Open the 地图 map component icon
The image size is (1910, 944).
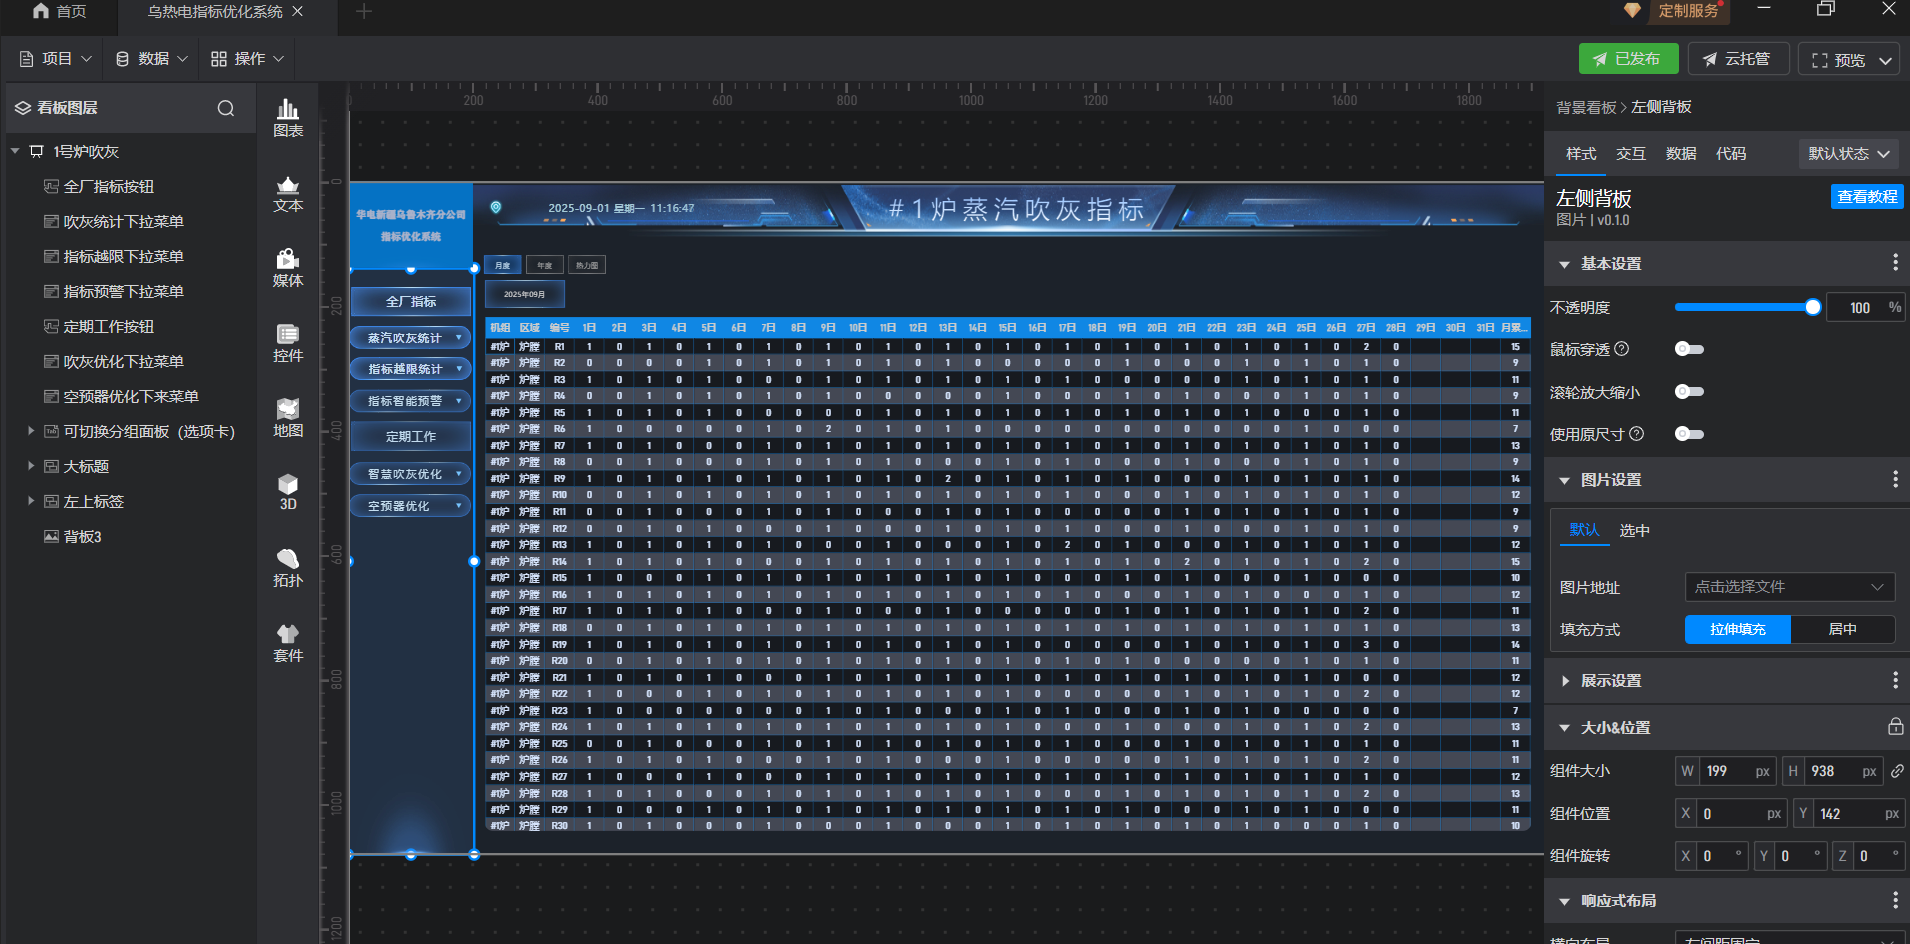tap(288, 417)
